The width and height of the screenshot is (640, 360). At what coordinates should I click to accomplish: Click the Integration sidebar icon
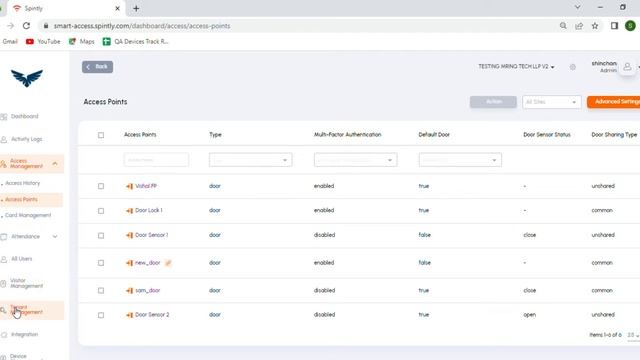pos(4,335)
